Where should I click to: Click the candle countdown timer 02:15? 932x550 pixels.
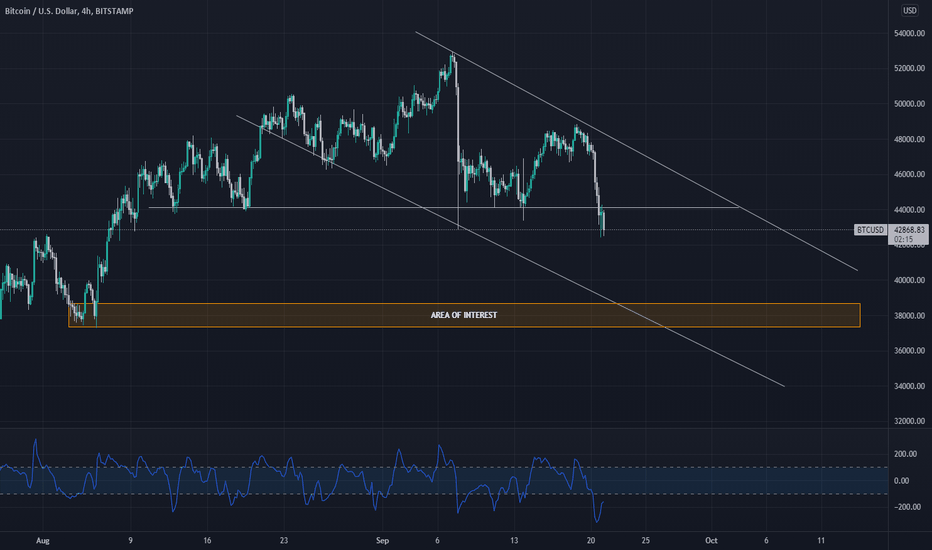pos(903,239)
